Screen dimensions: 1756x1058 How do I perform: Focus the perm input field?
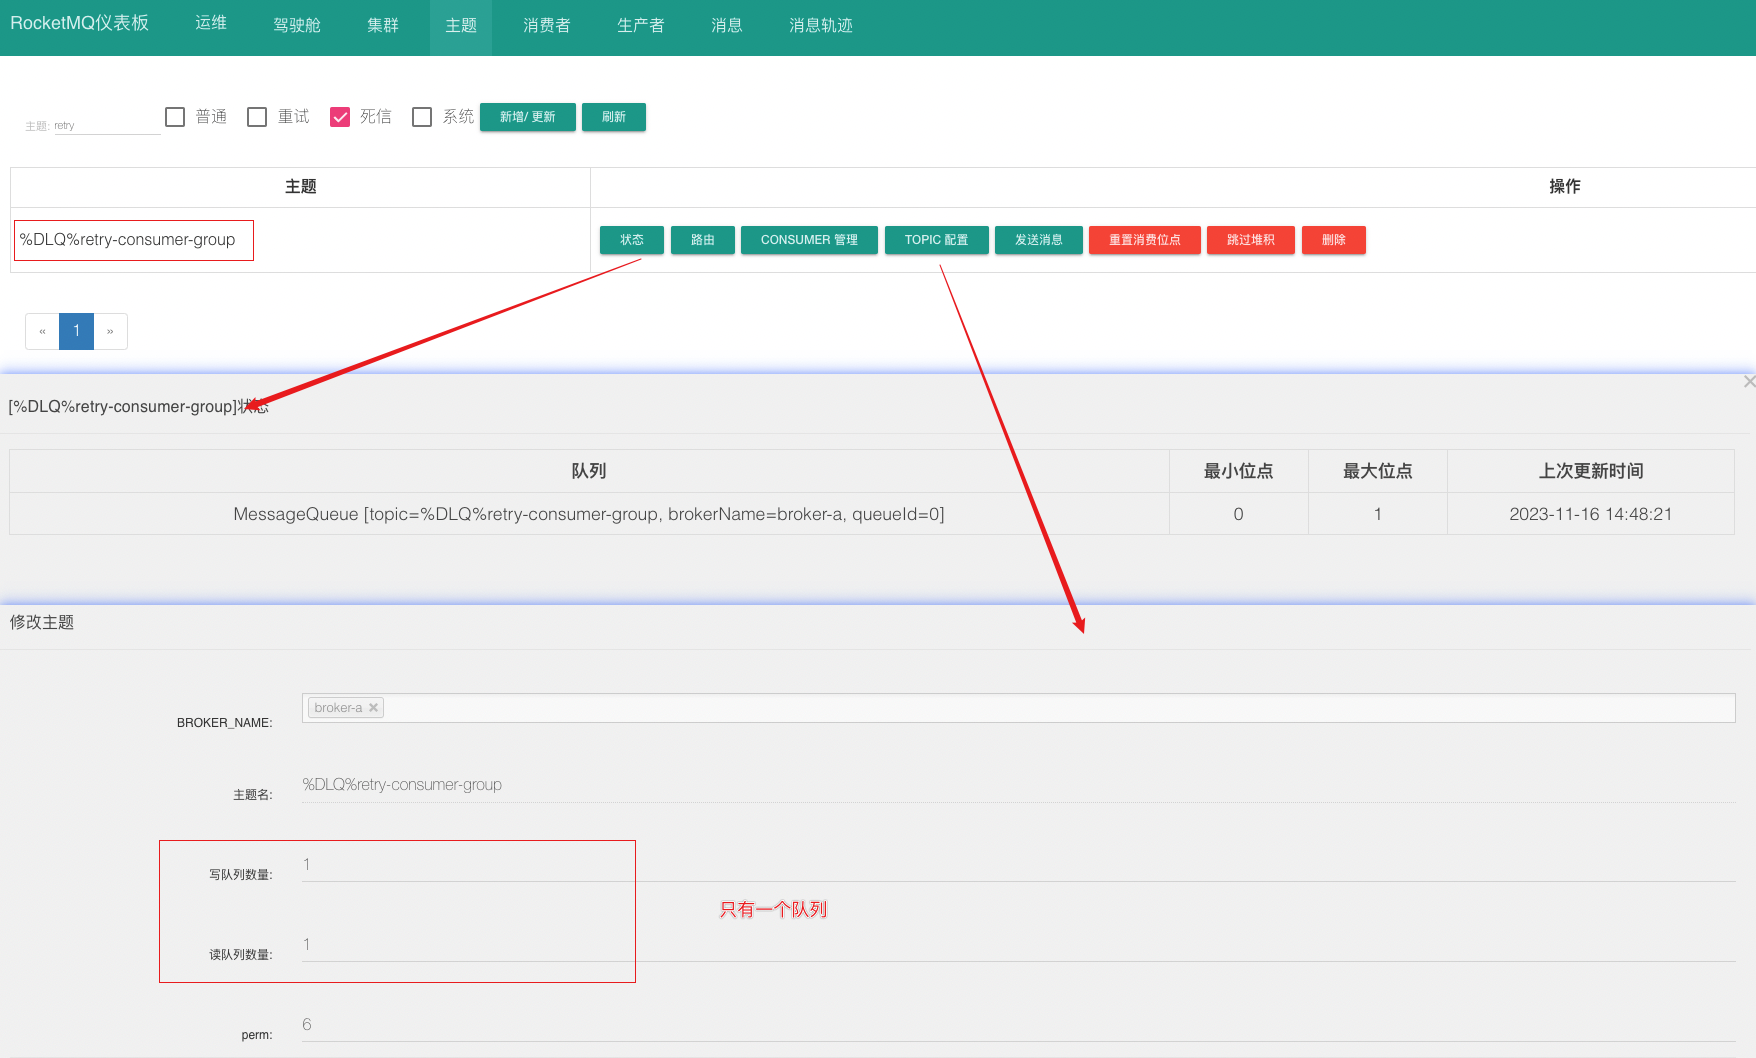1018,1025
